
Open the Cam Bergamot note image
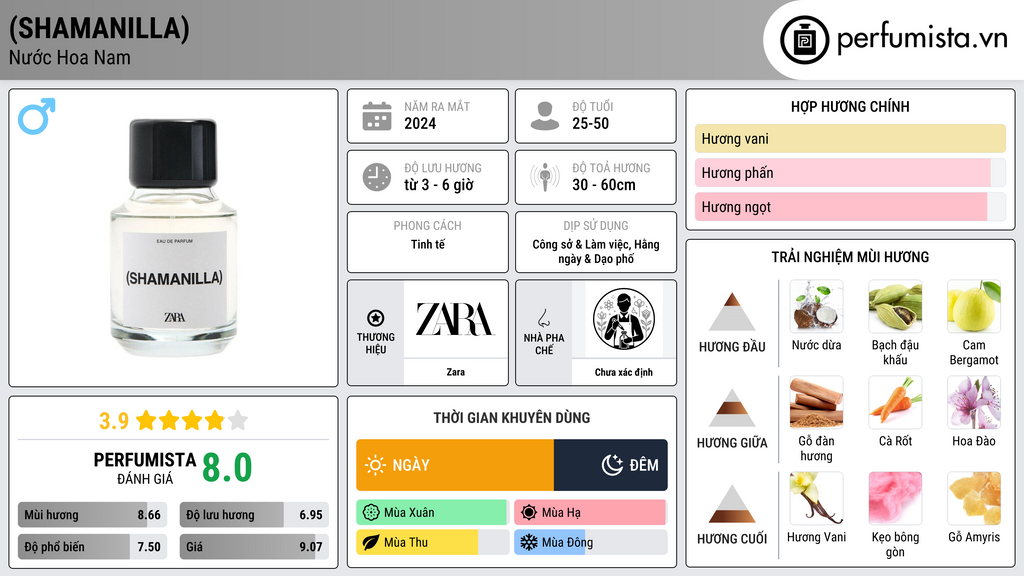974,307
